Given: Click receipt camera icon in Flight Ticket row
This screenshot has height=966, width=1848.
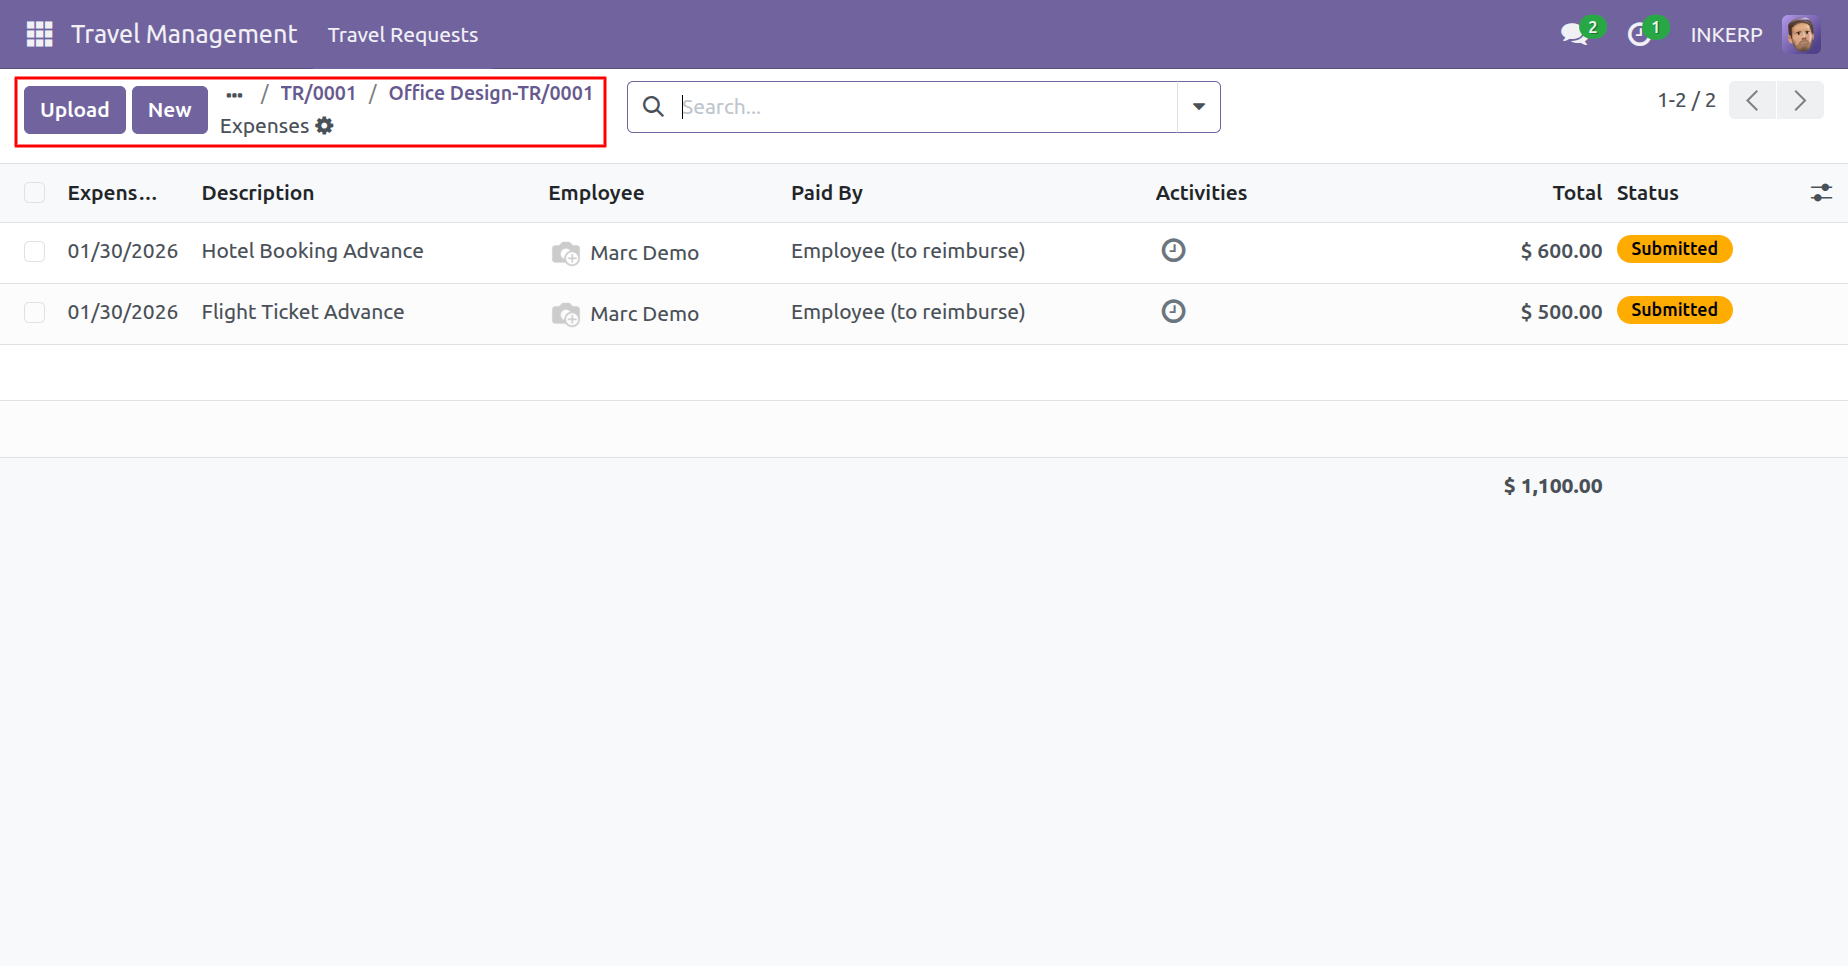Looking at the screenshot, I should pyautogui.click(x=565, y=314).
